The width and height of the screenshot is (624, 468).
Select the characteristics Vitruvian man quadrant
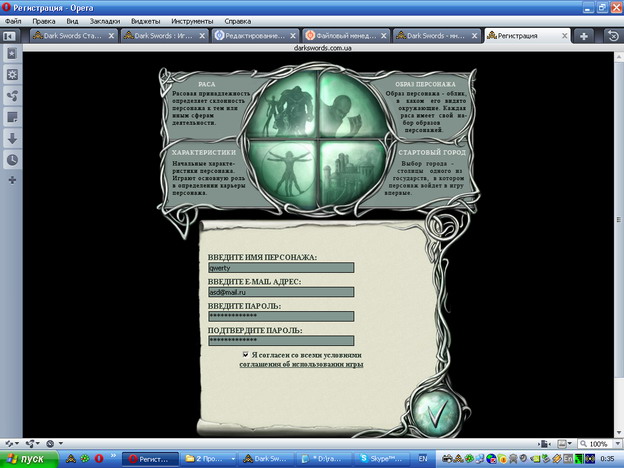tap(283, 172)
